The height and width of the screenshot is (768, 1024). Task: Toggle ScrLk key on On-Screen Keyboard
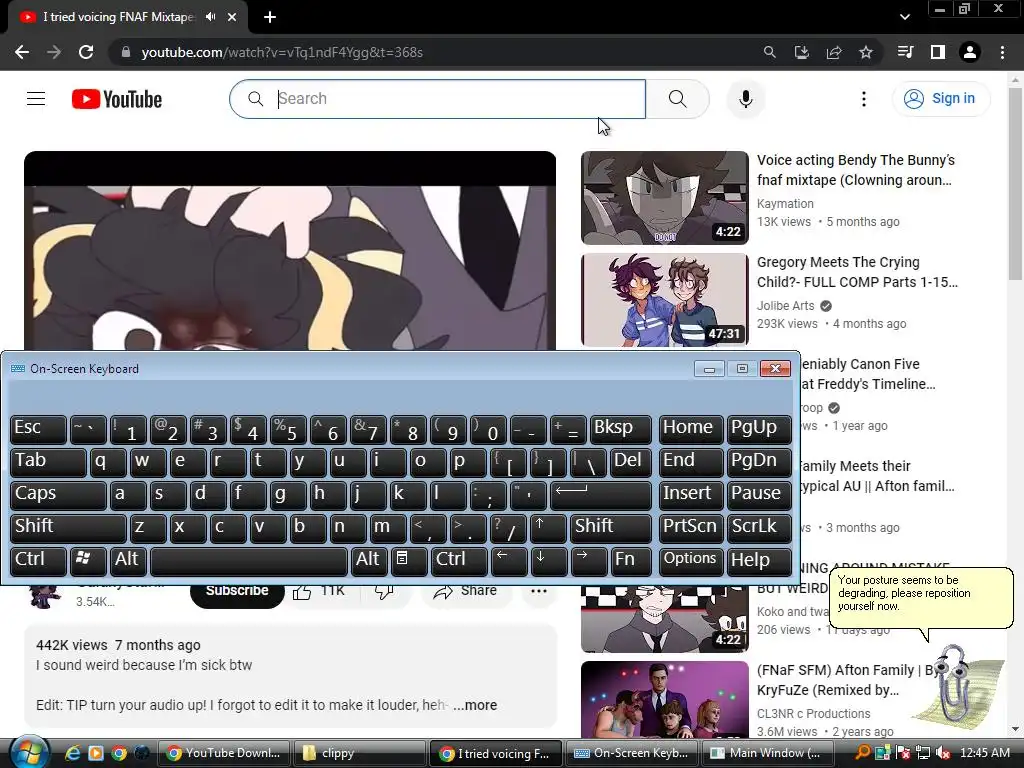[x=759, y=527]
